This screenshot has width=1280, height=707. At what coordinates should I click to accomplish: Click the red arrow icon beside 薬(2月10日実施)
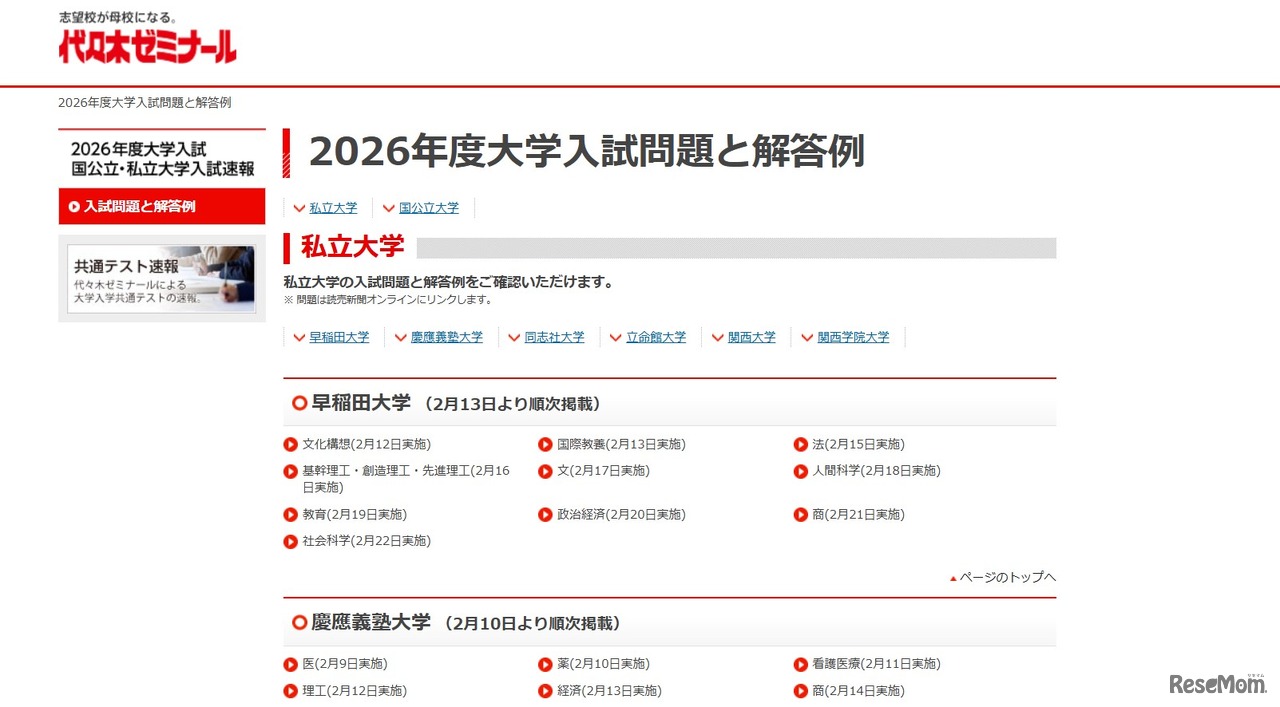(545, 664)
